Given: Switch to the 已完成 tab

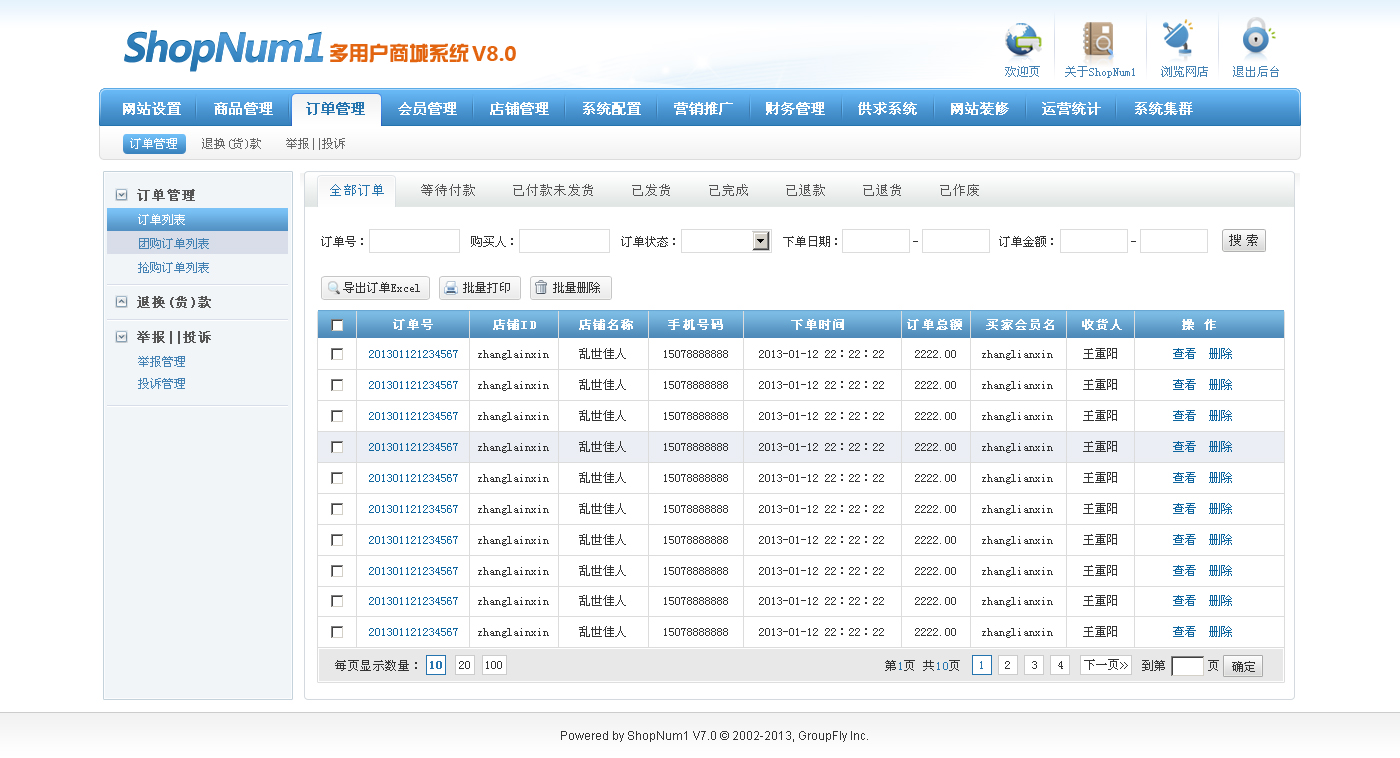Looking at the screenshot, I should pyautogui.click(x=728, y=191).
